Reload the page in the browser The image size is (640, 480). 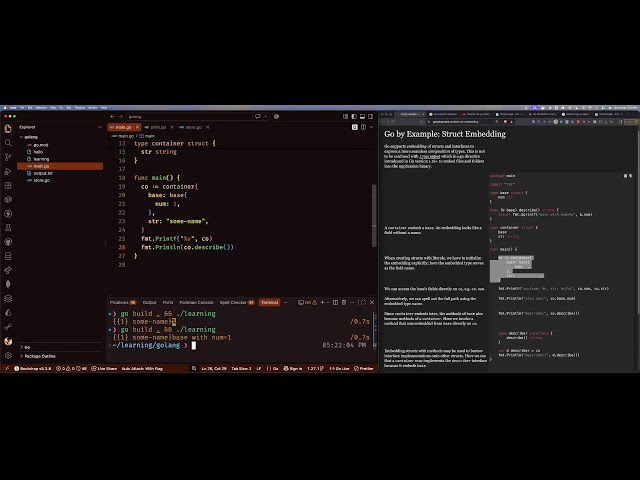click(394, 122)
